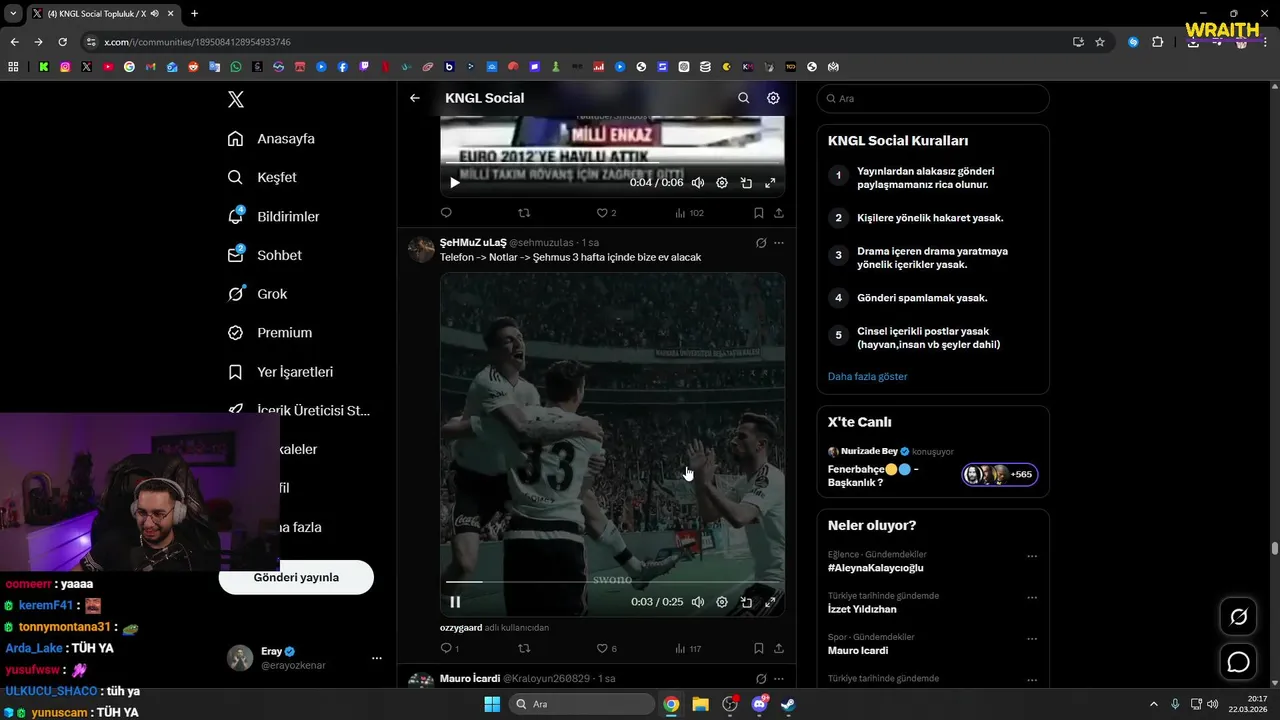The height and width of the screenshot is (720, 1280).
Task: Ask Grok about the ŞeHMuZ uLaŞ post
Action: coord(761,243)
